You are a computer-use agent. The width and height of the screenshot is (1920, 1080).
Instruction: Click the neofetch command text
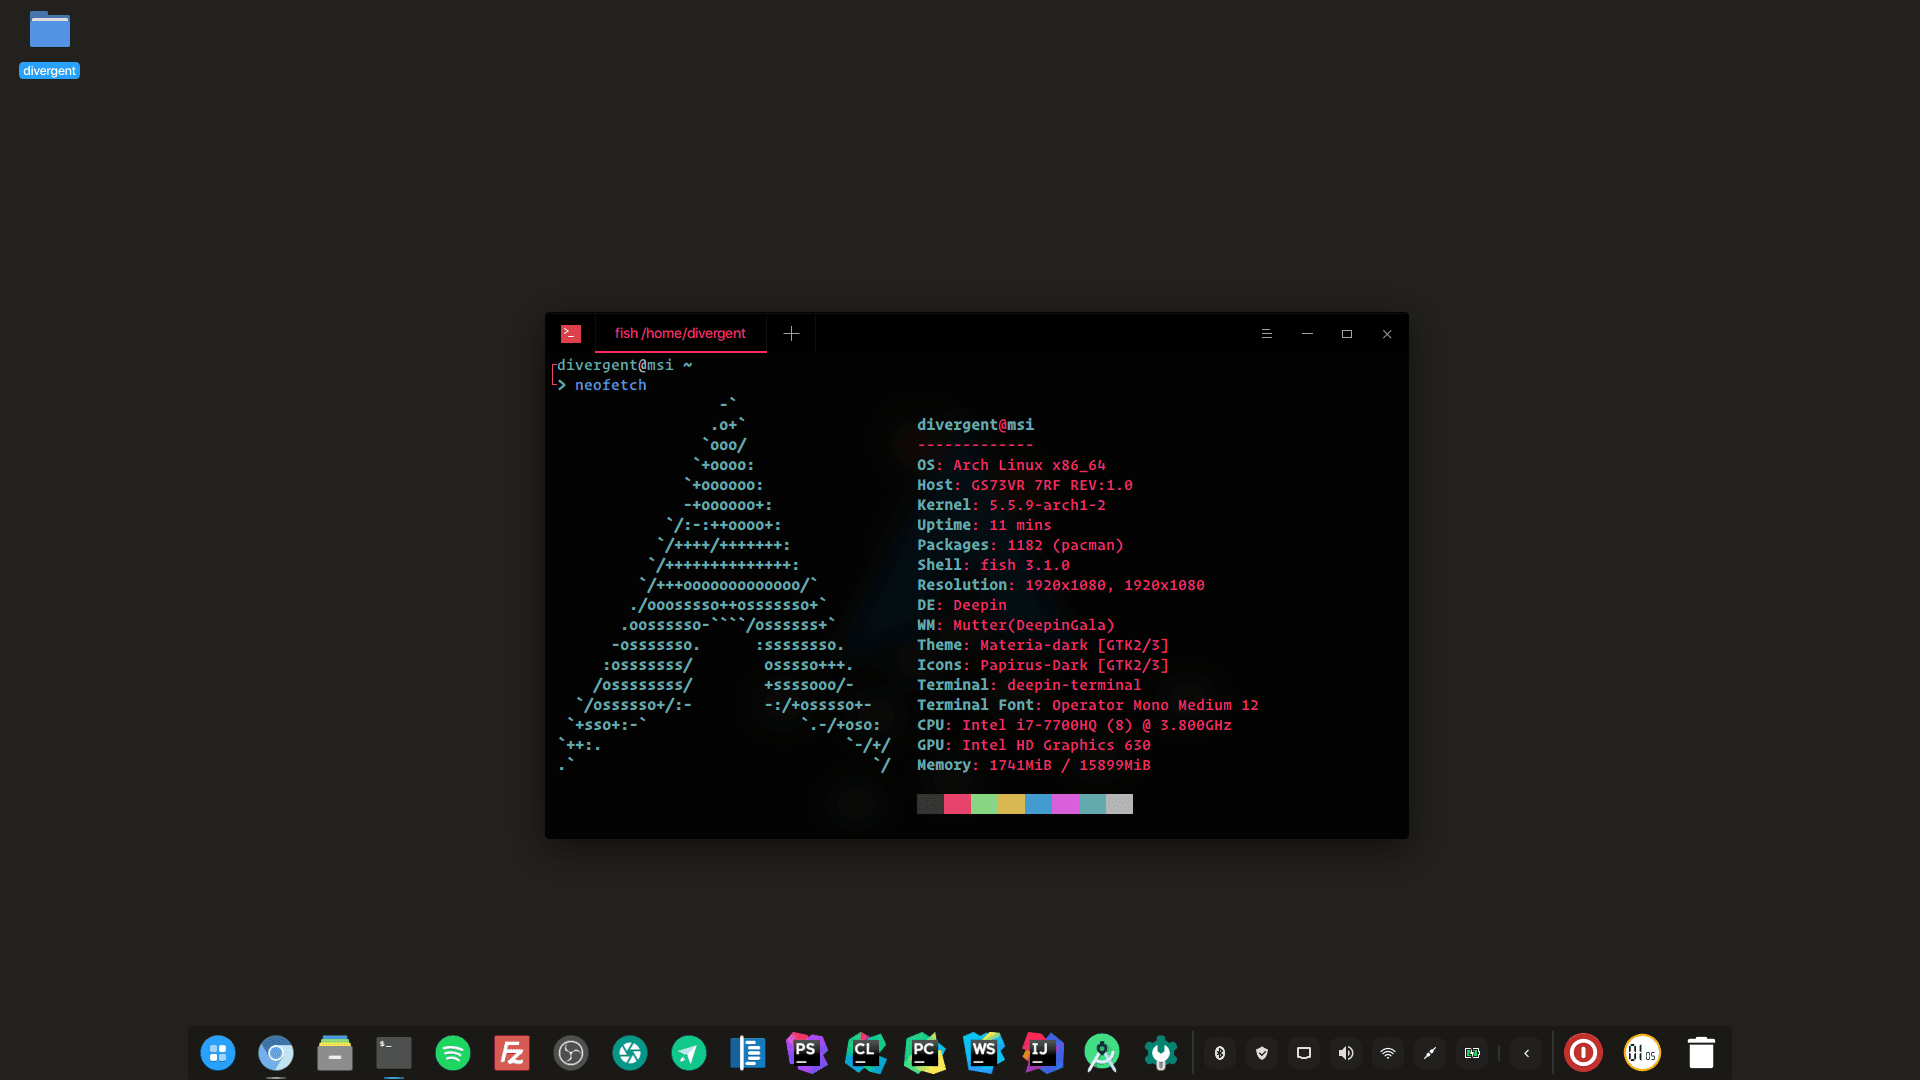tap(610, 385)
